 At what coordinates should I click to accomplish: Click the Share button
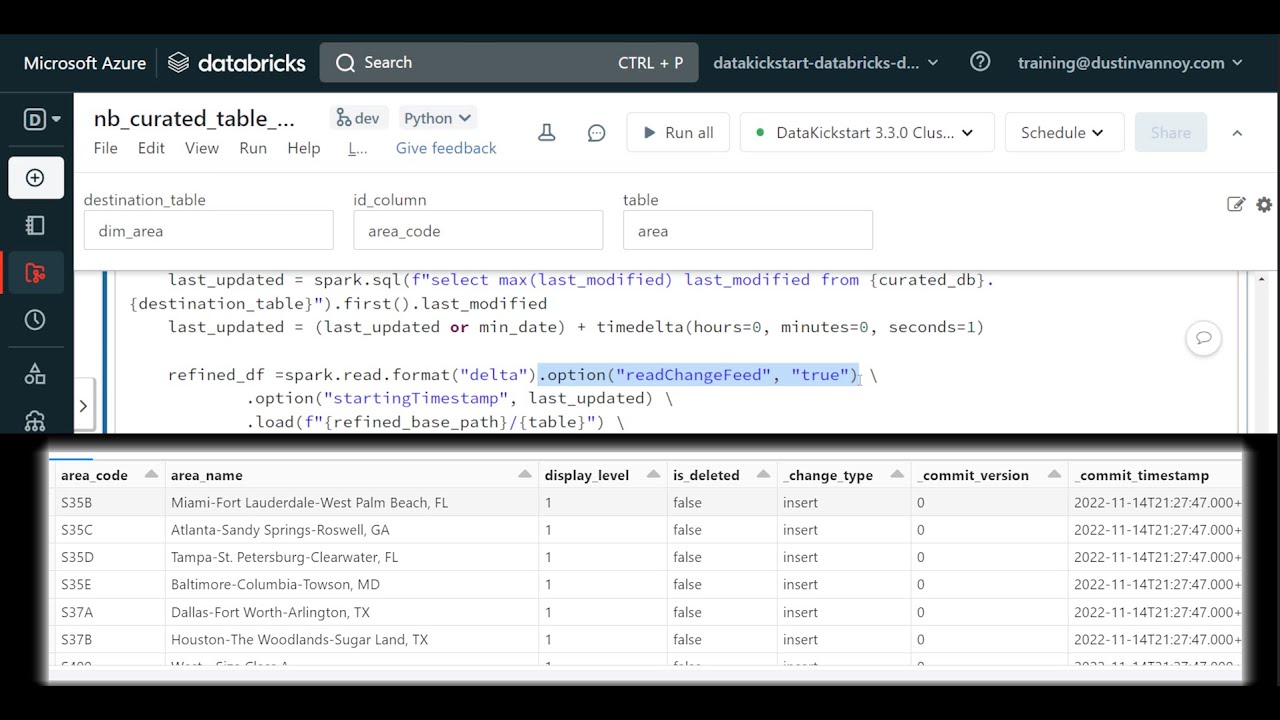pyautogui.click(x=1171, y=132)
